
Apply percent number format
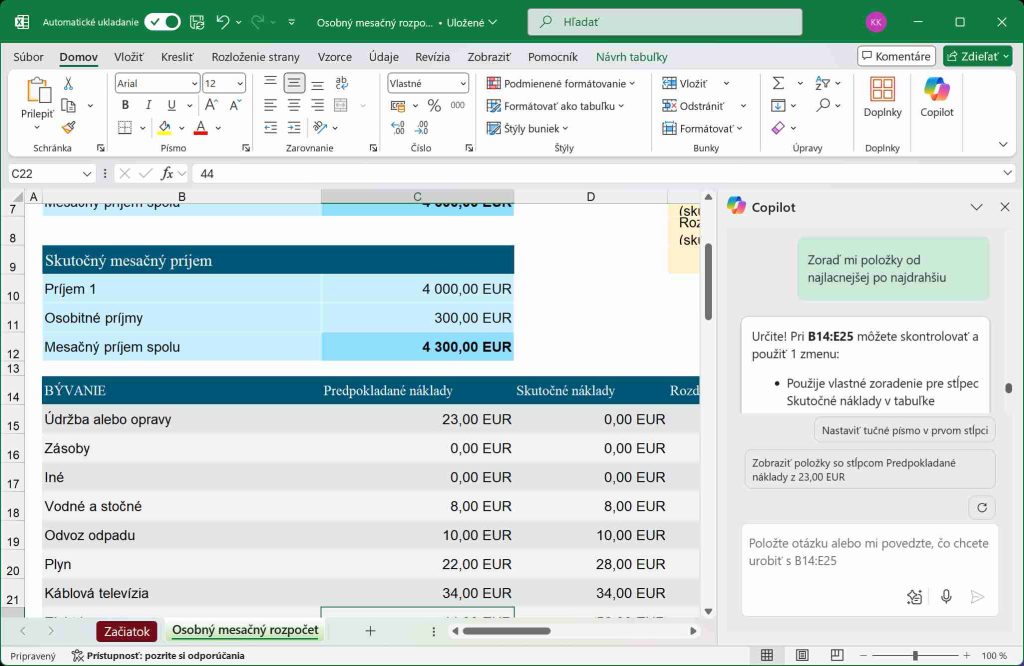point(432,105)
